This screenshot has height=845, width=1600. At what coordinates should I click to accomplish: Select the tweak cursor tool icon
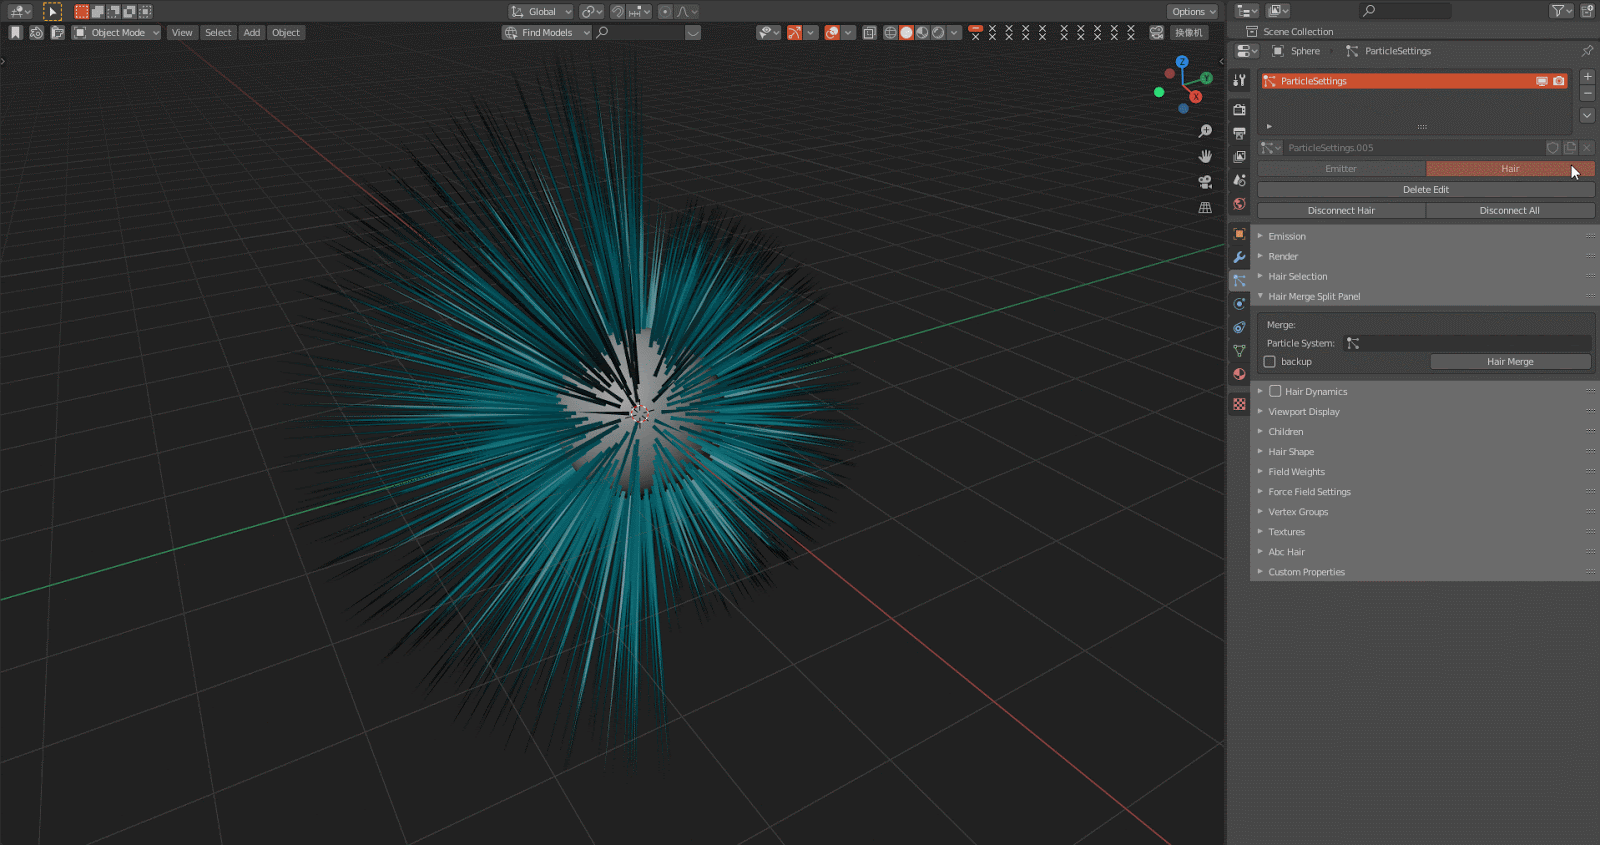point(53,12)
